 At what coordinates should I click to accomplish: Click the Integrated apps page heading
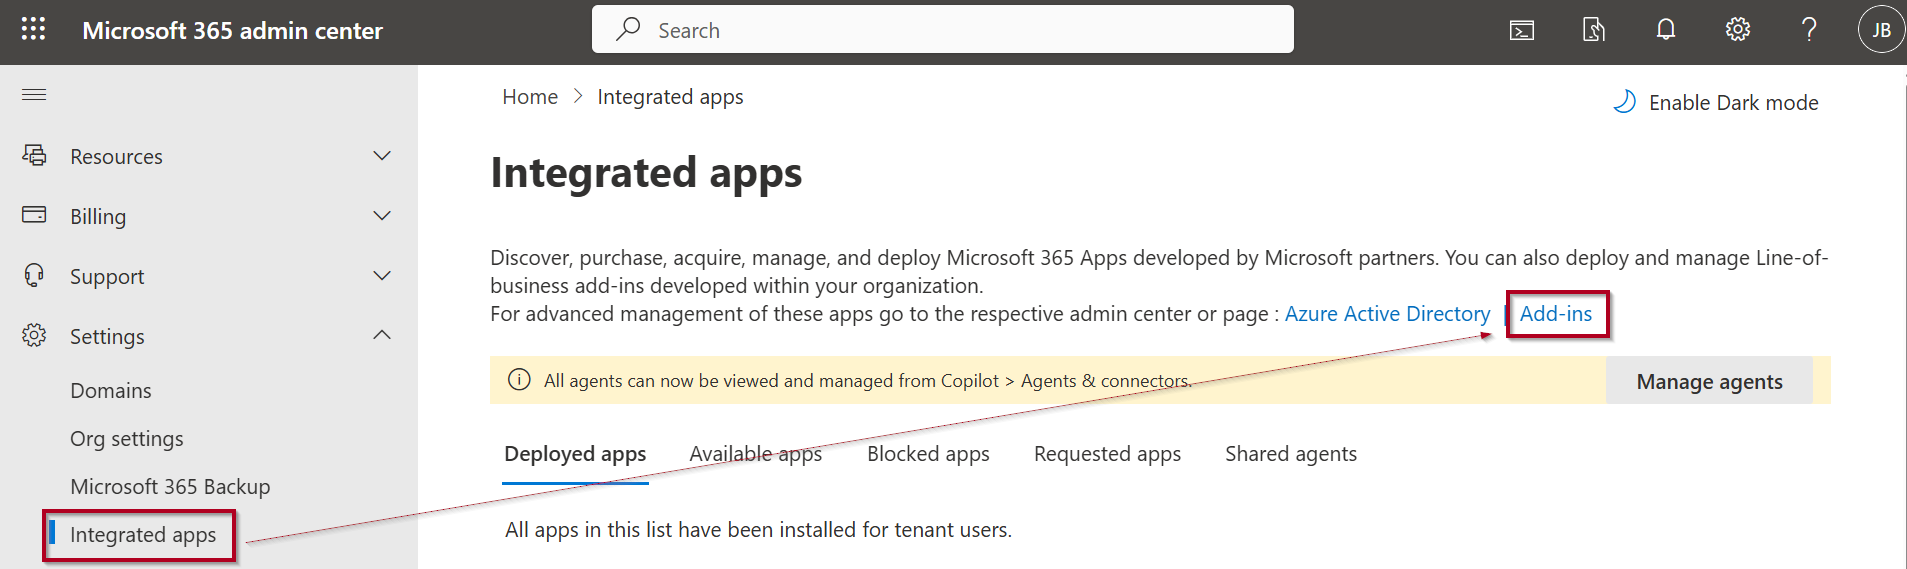point(646,173)
